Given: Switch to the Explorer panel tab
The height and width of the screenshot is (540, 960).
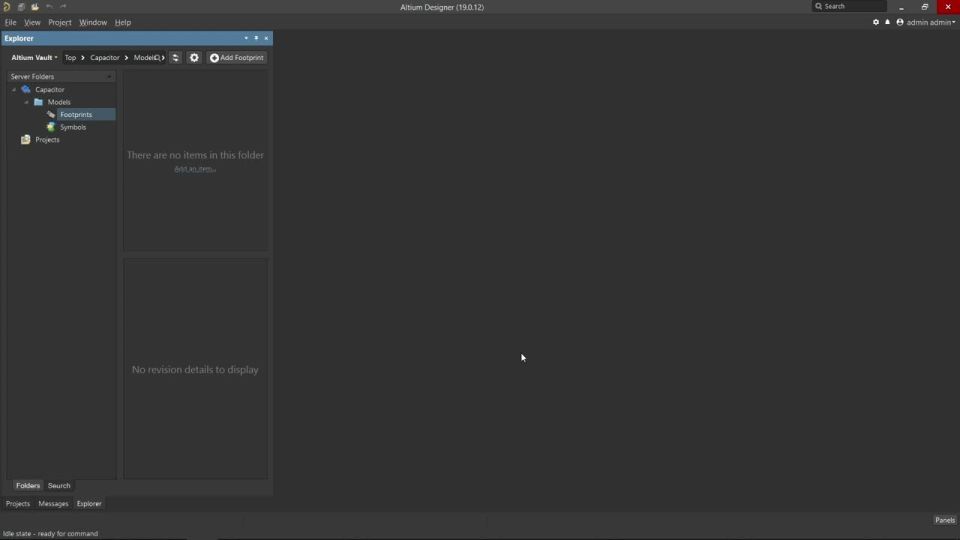Looking at the screenshot, I should (x=89, y=504).
